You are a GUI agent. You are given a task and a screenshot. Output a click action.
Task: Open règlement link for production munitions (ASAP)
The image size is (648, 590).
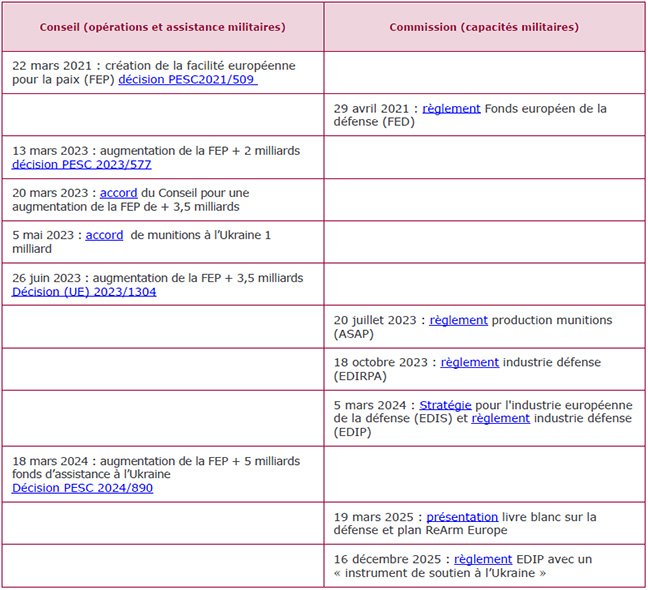(x=458, y=320)
